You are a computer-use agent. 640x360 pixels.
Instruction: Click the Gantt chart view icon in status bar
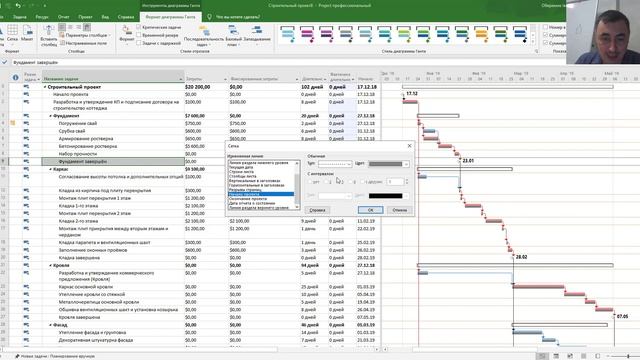[542, 356]
